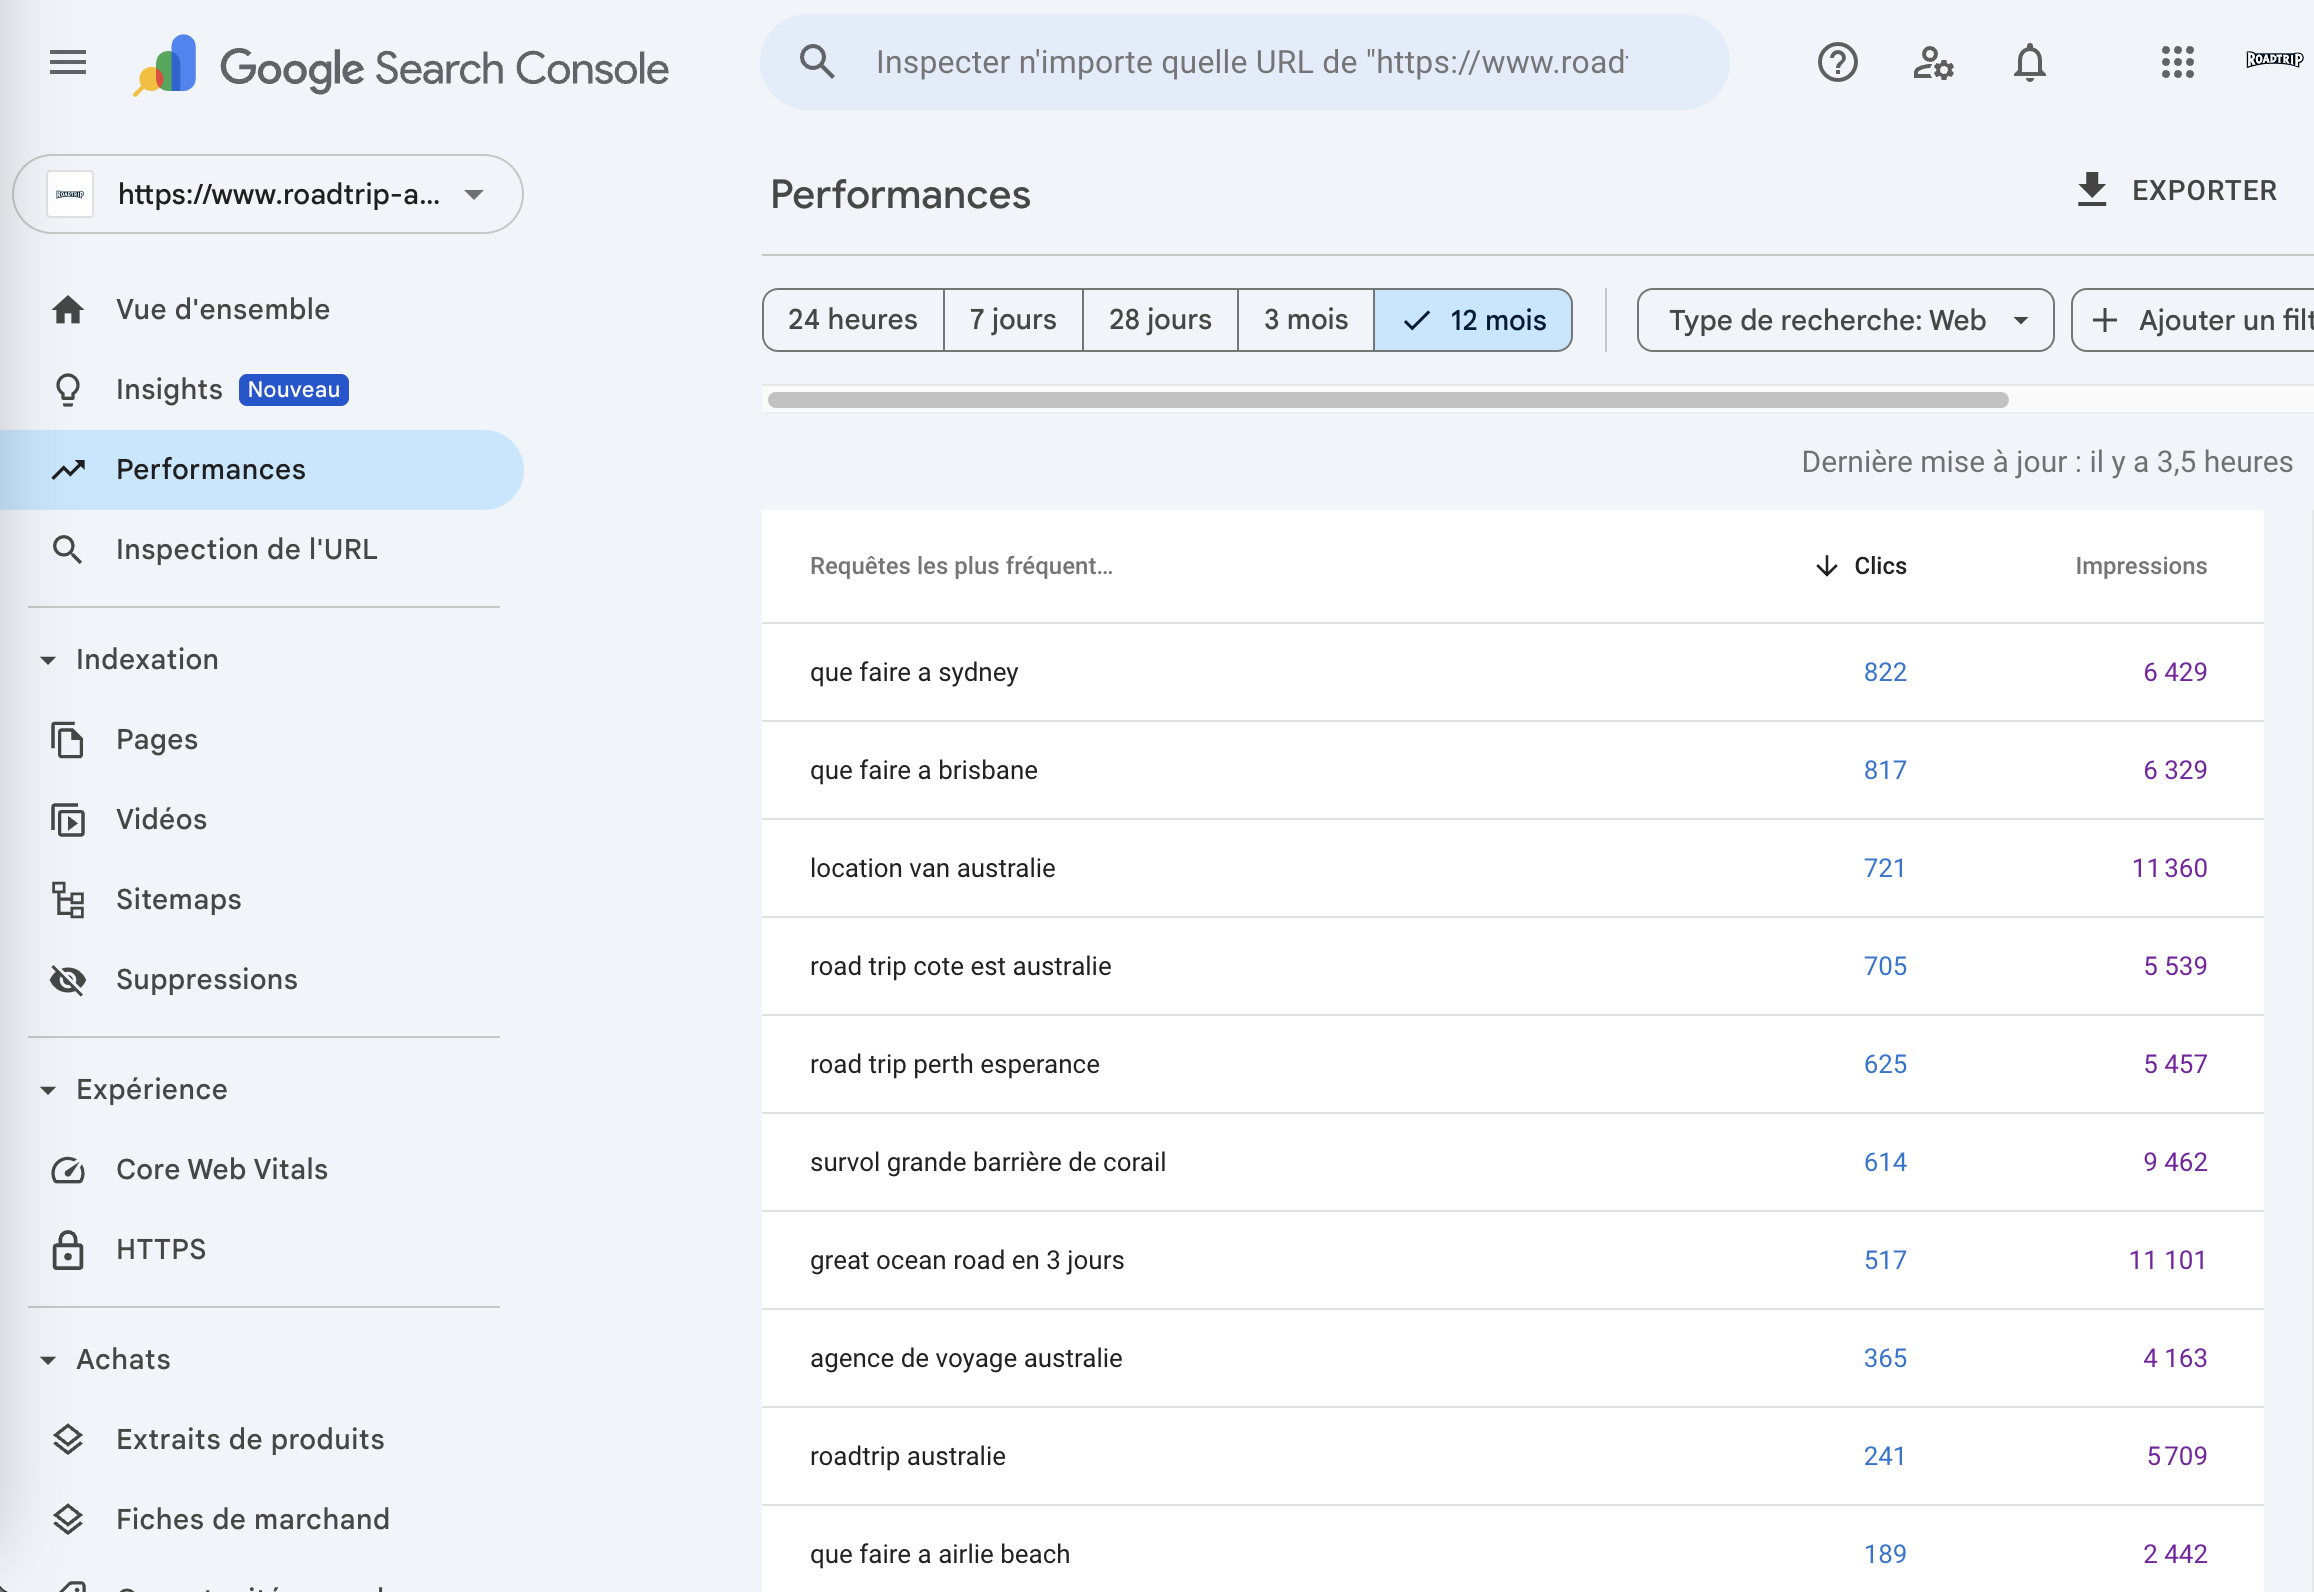This screenshot has width=2314, height=1592.
Task: Select the 28 jours date range
Action: [1160, 320]
